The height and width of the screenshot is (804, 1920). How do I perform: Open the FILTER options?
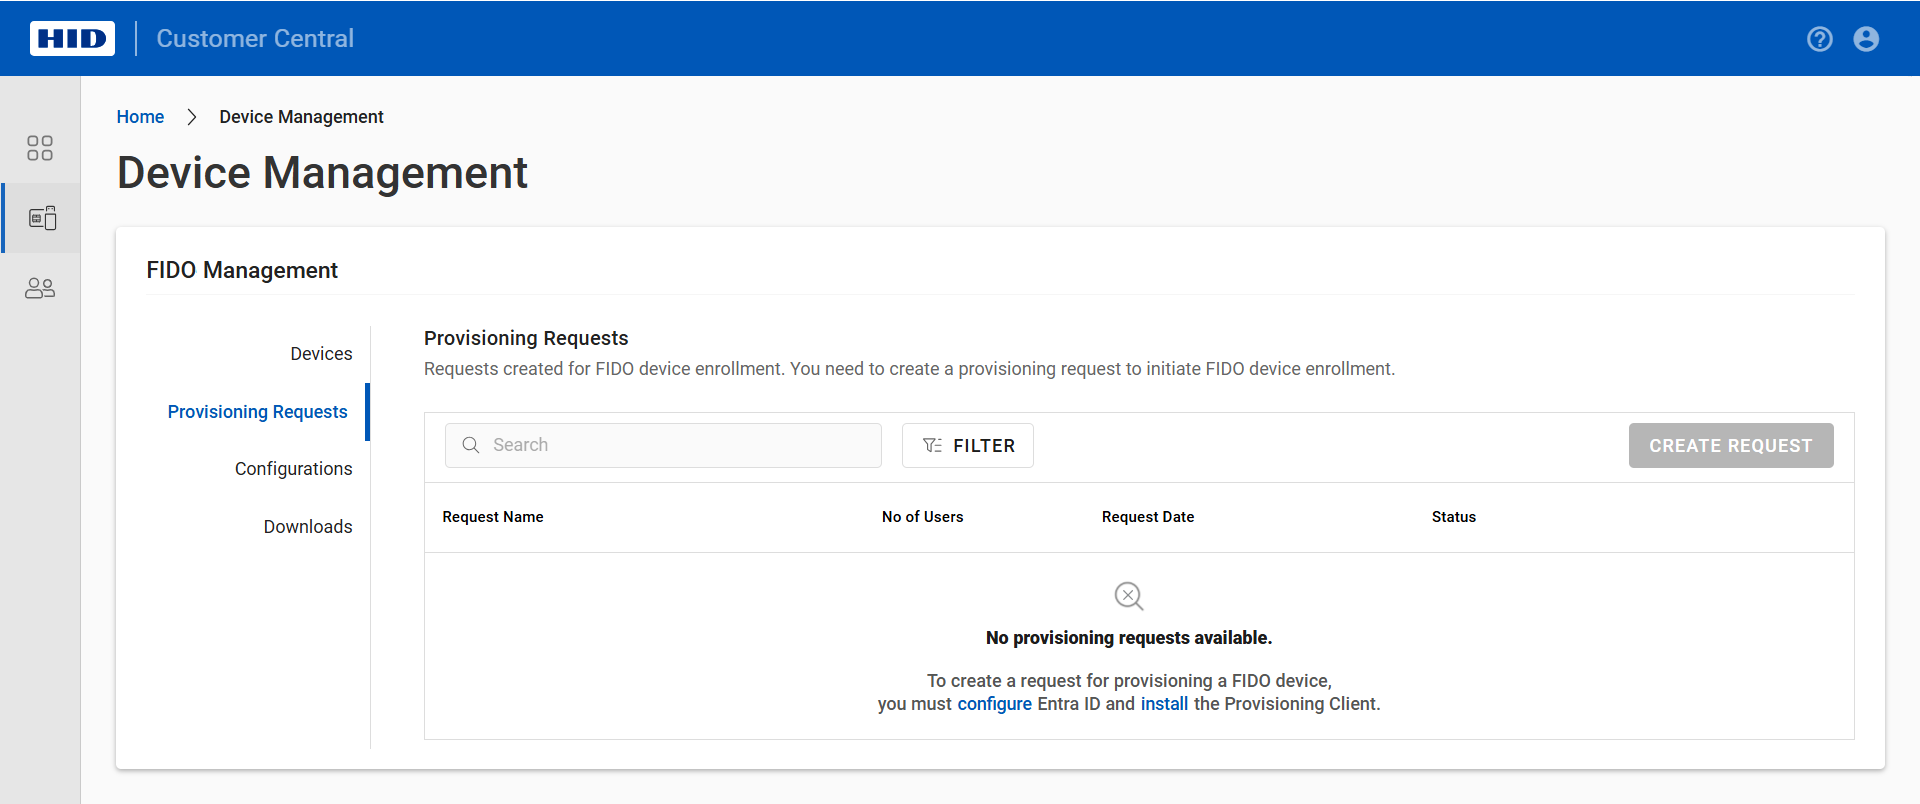point(967,446)
